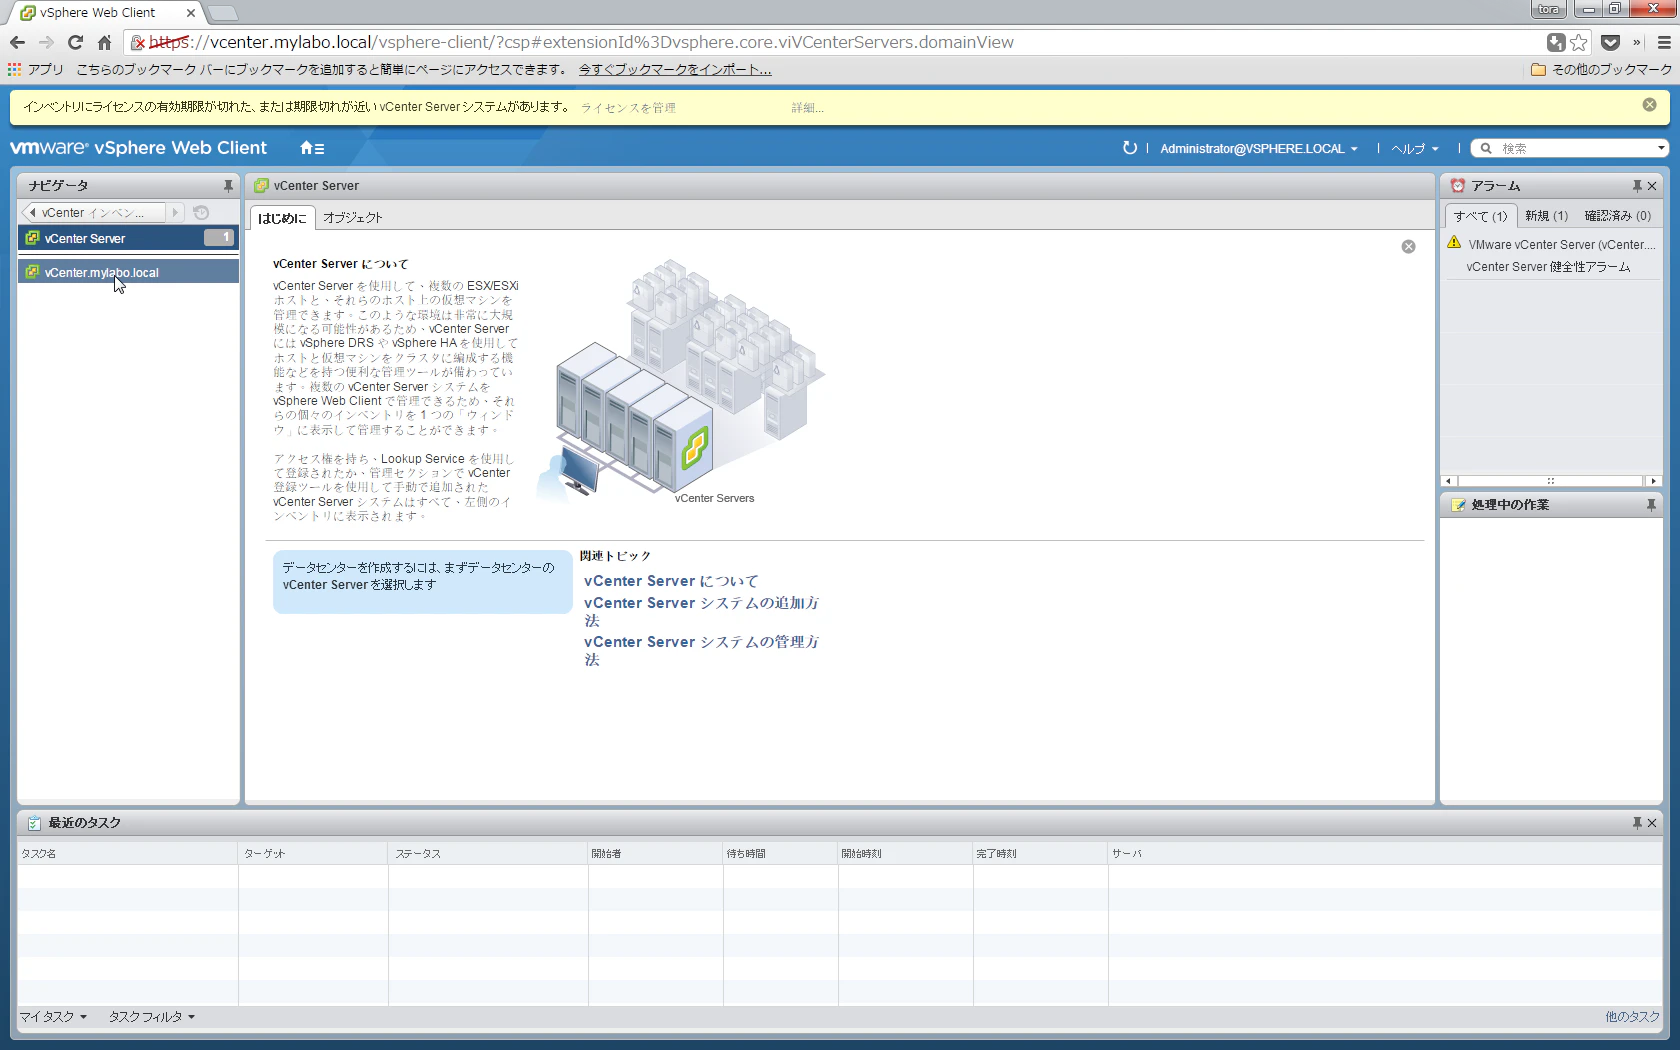The width and height of the screenshot is (1680, 1050).
Task: Show all alarms tab
Action: (1480, 216)
